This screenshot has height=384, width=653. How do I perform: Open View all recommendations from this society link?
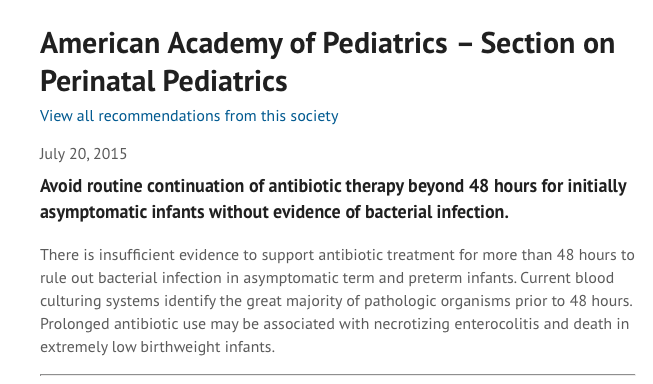click(x=189, y=116)
